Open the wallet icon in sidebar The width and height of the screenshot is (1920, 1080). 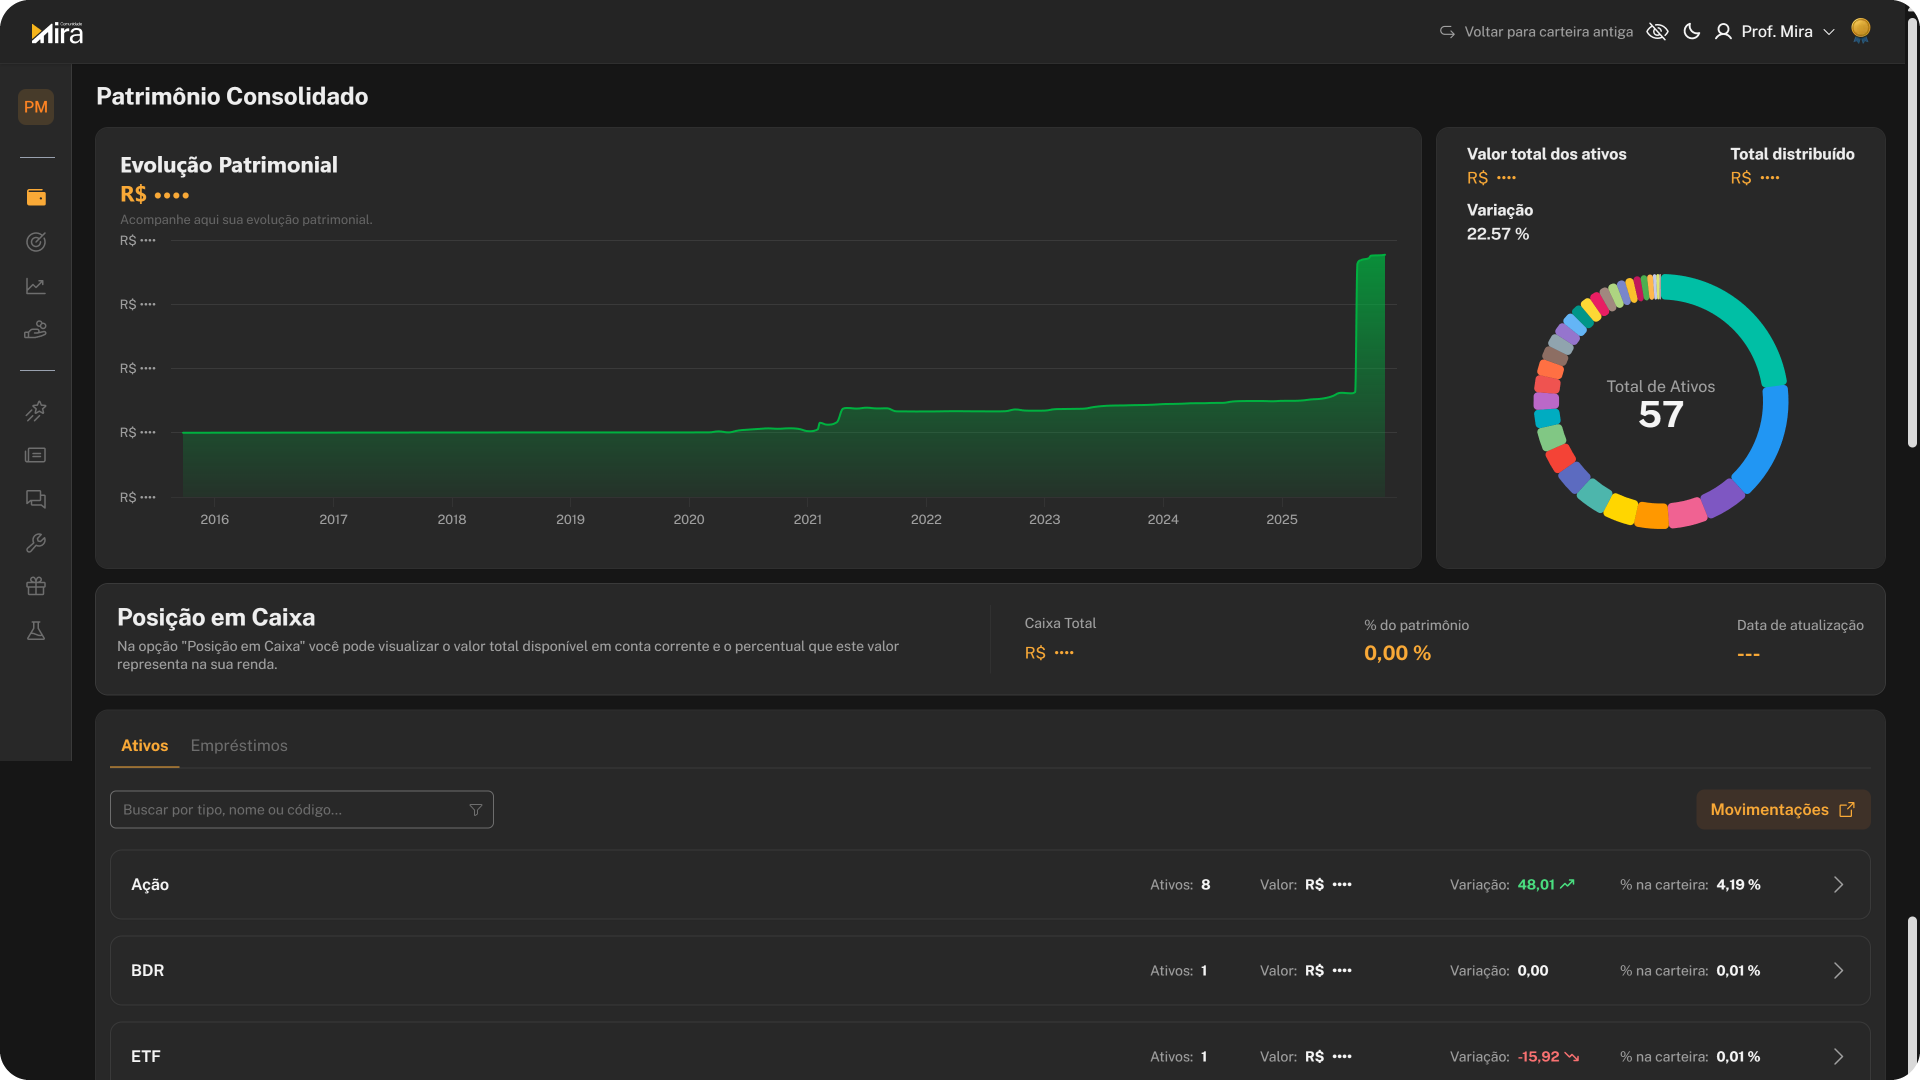pos(36,197)
